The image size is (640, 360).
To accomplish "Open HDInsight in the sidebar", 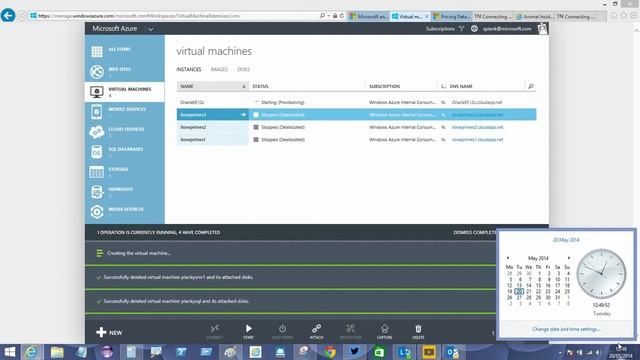I will tap(124, 191).
